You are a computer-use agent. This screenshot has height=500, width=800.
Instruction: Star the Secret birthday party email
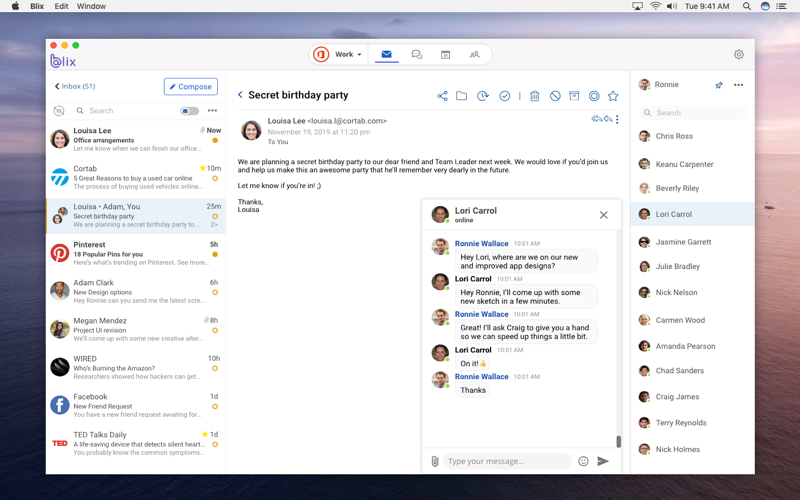pyautogui.click(x=613, y=96)
